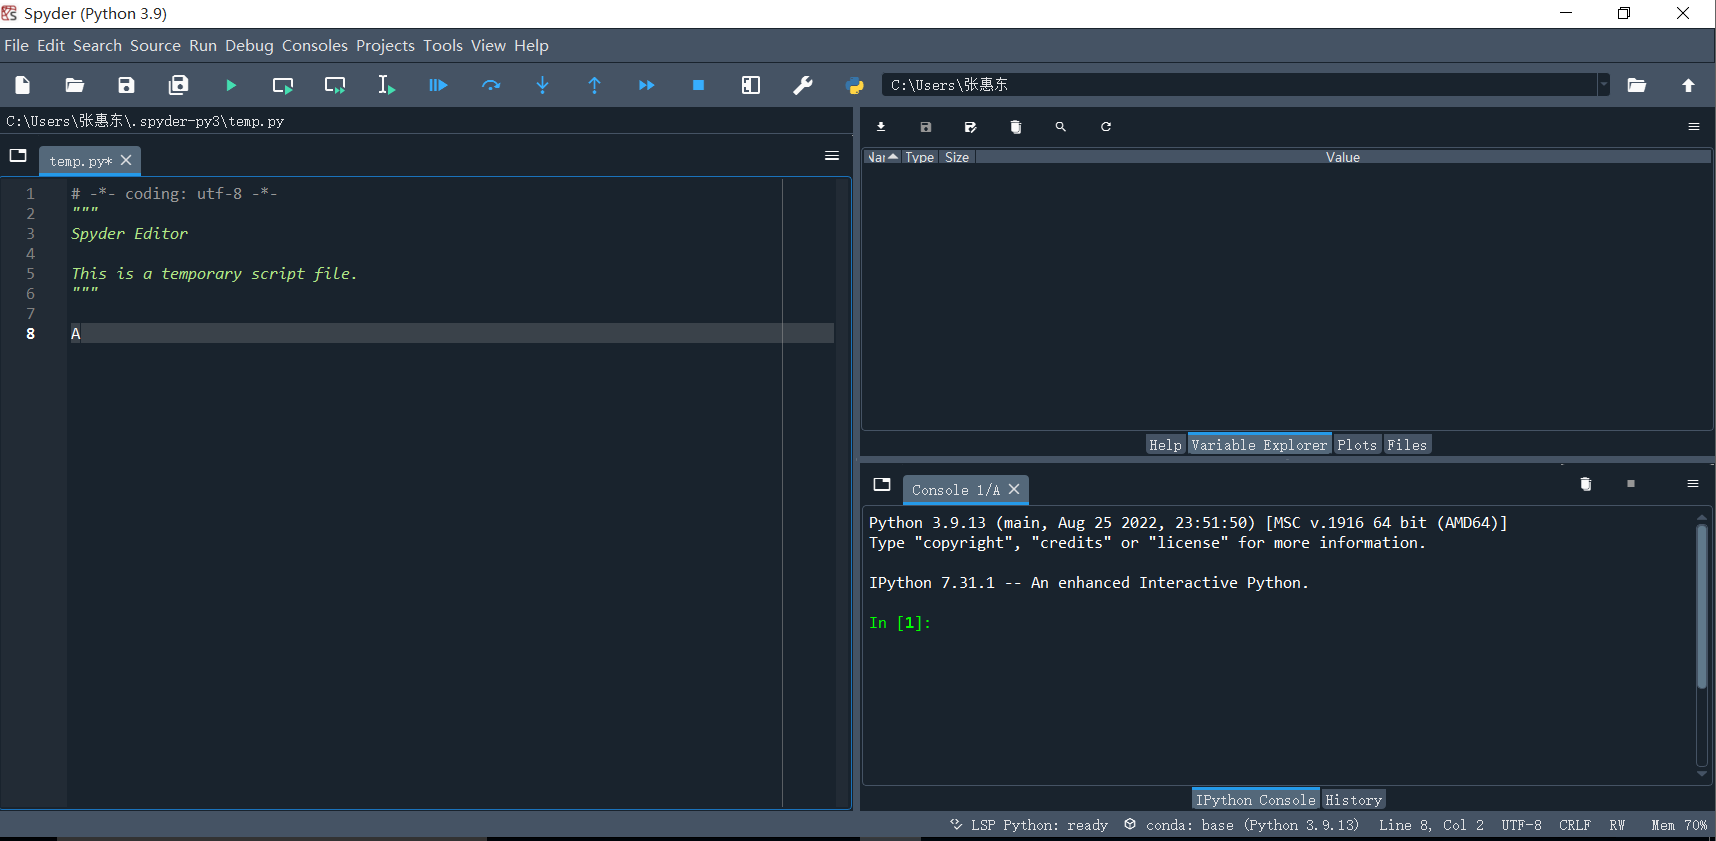Switch to the Plots tab
The width and height of the screenshot is (1716, 841).
[1357, 445]
